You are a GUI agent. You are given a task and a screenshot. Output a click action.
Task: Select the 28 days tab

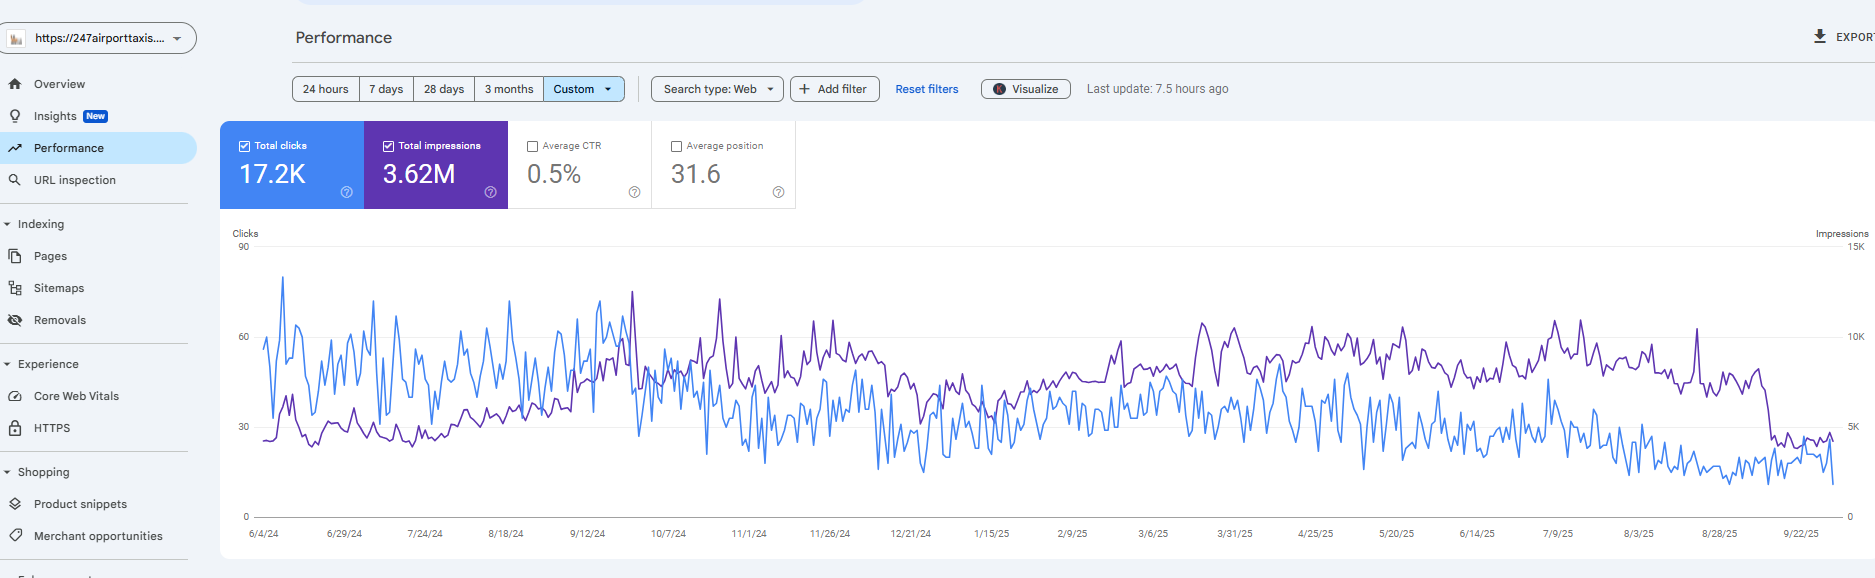click(443, 89)
